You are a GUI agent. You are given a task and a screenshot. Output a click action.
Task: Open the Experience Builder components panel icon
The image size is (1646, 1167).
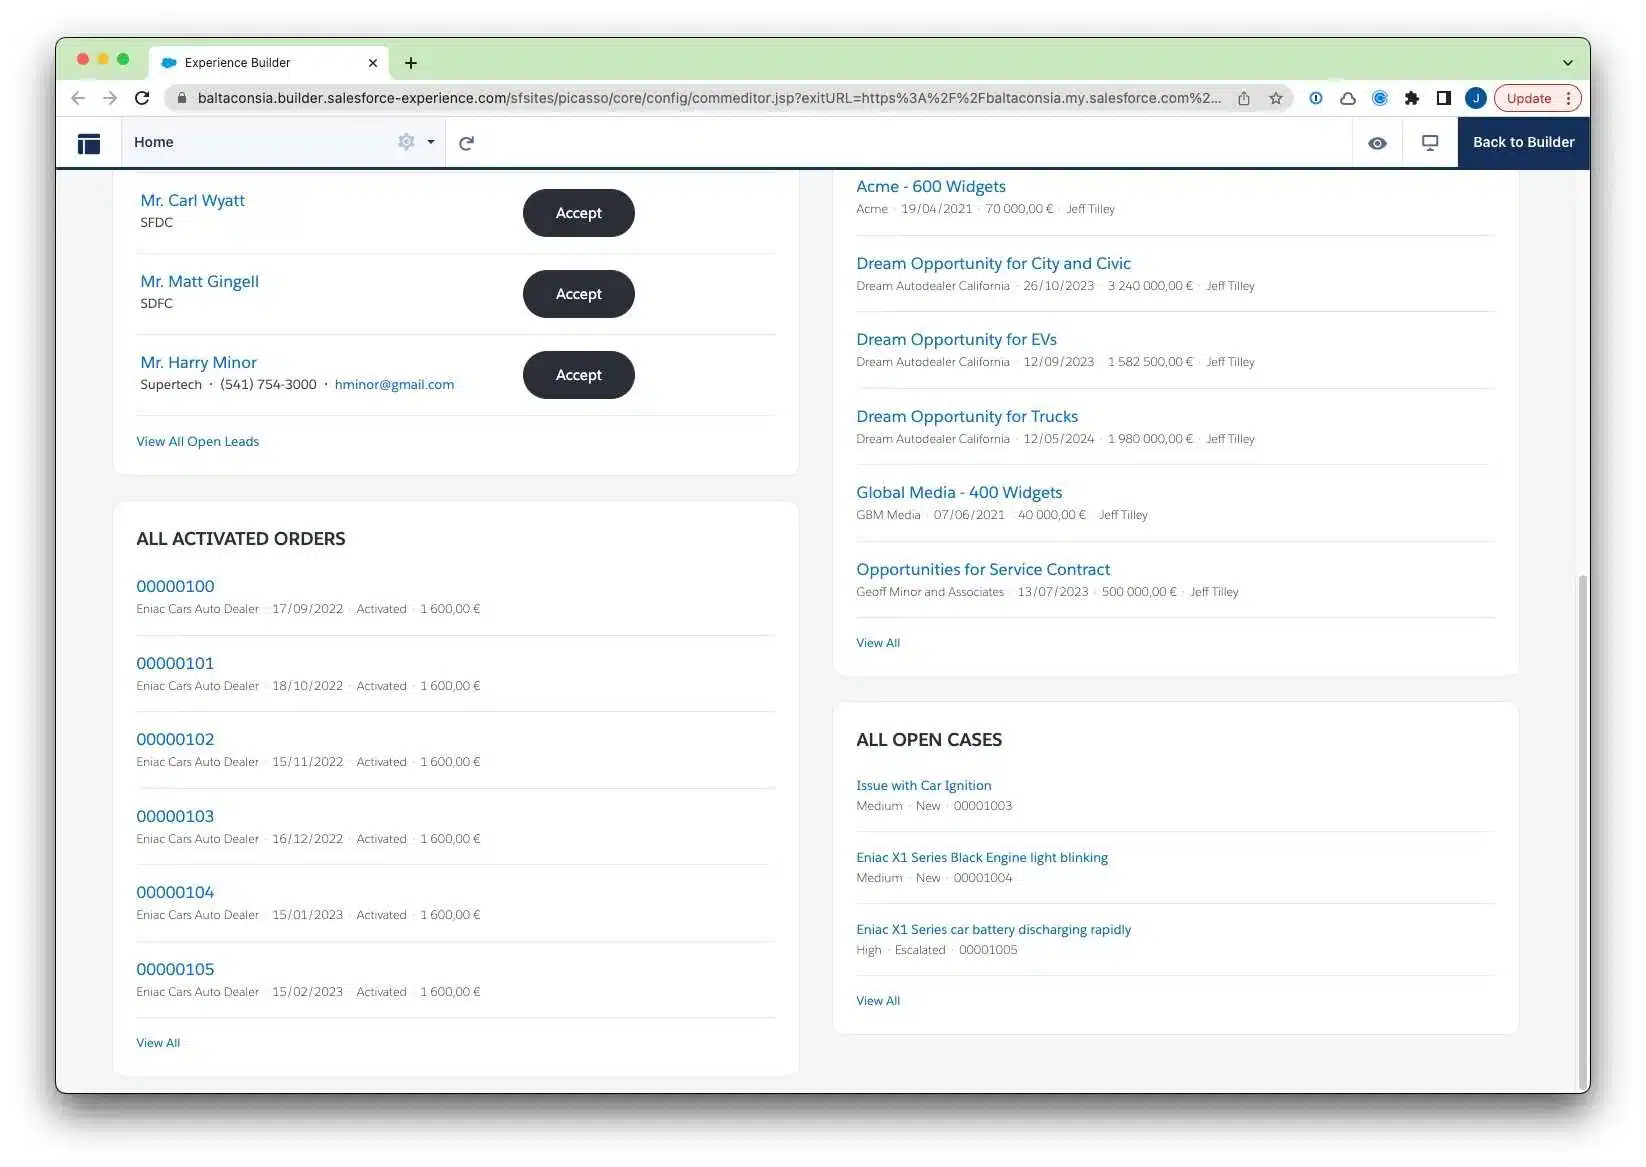(x=89, y=143)
